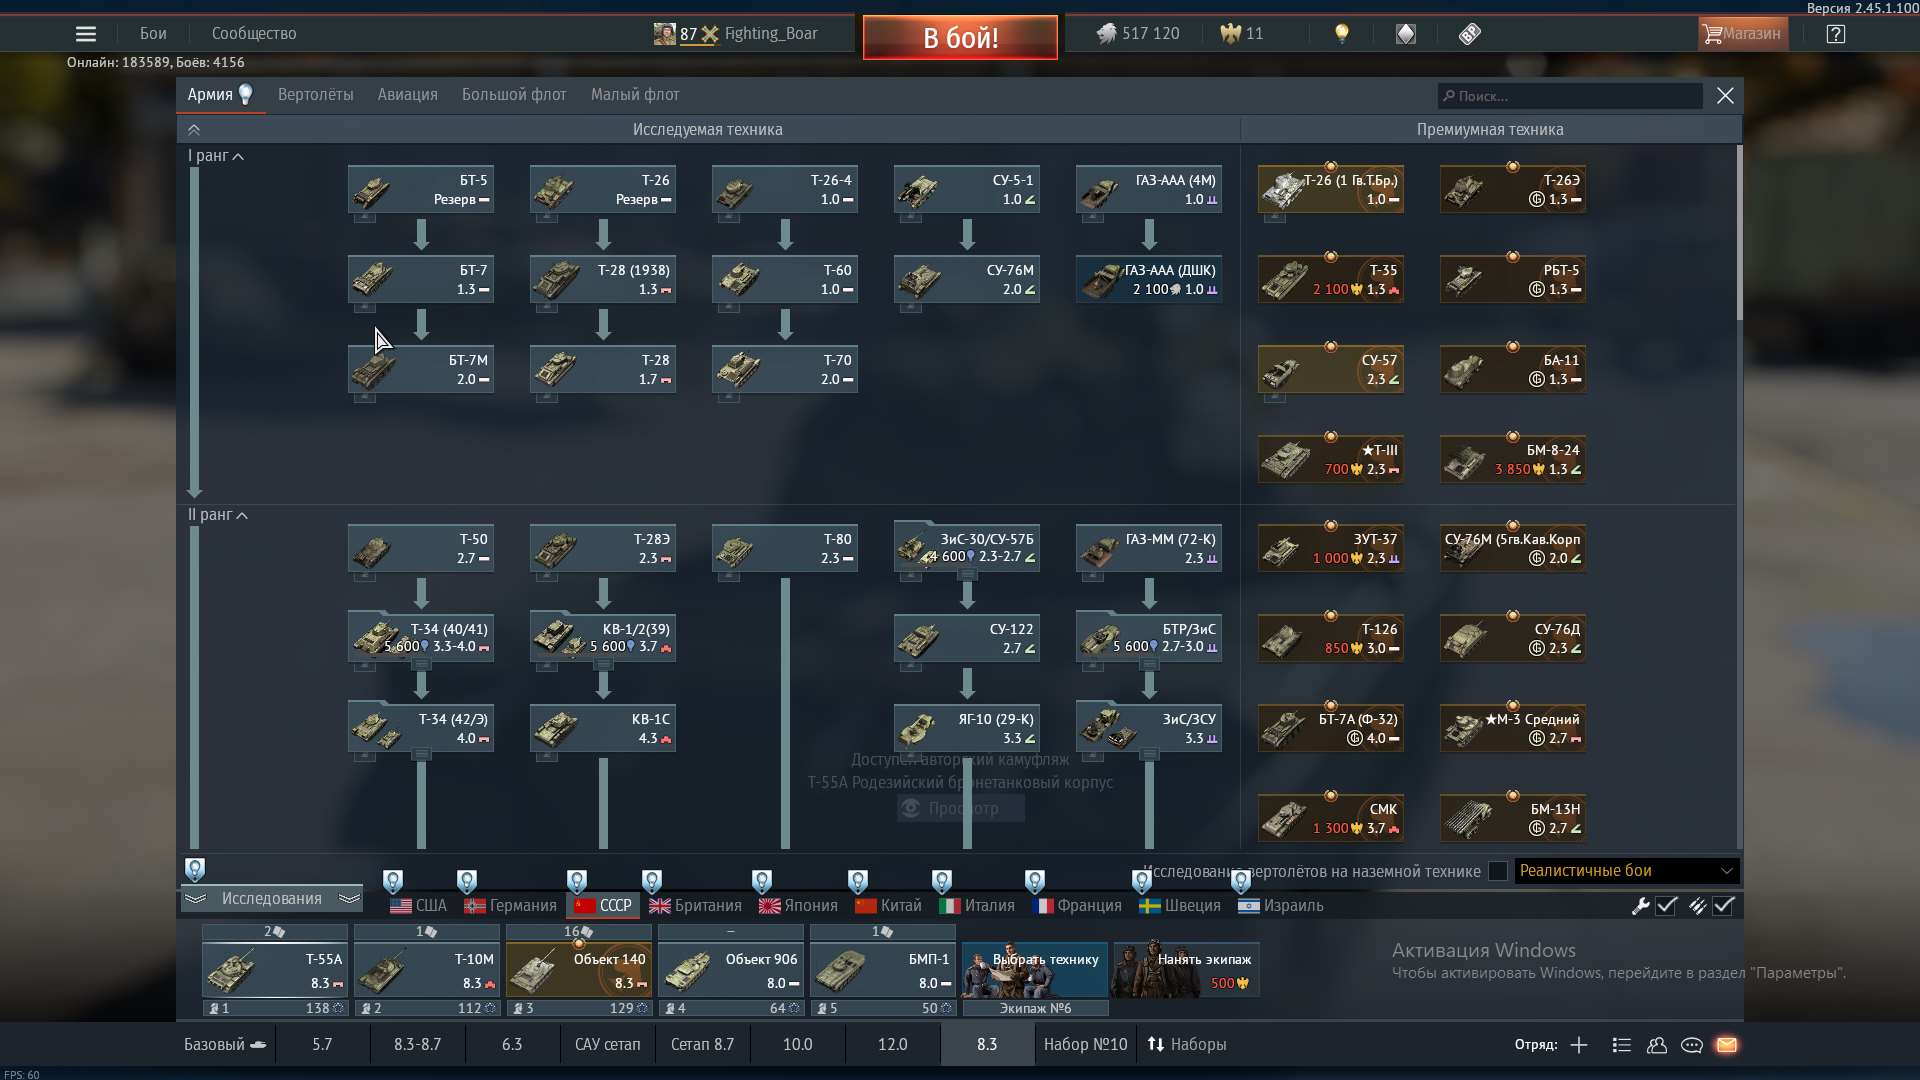
Task: Click the ammo refill bullets icon
Action: [x=1697, y=906]
